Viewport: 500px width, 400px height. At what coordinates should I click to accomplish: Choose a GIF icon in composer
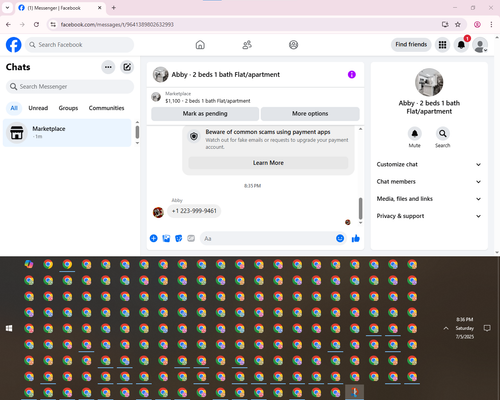191,238
